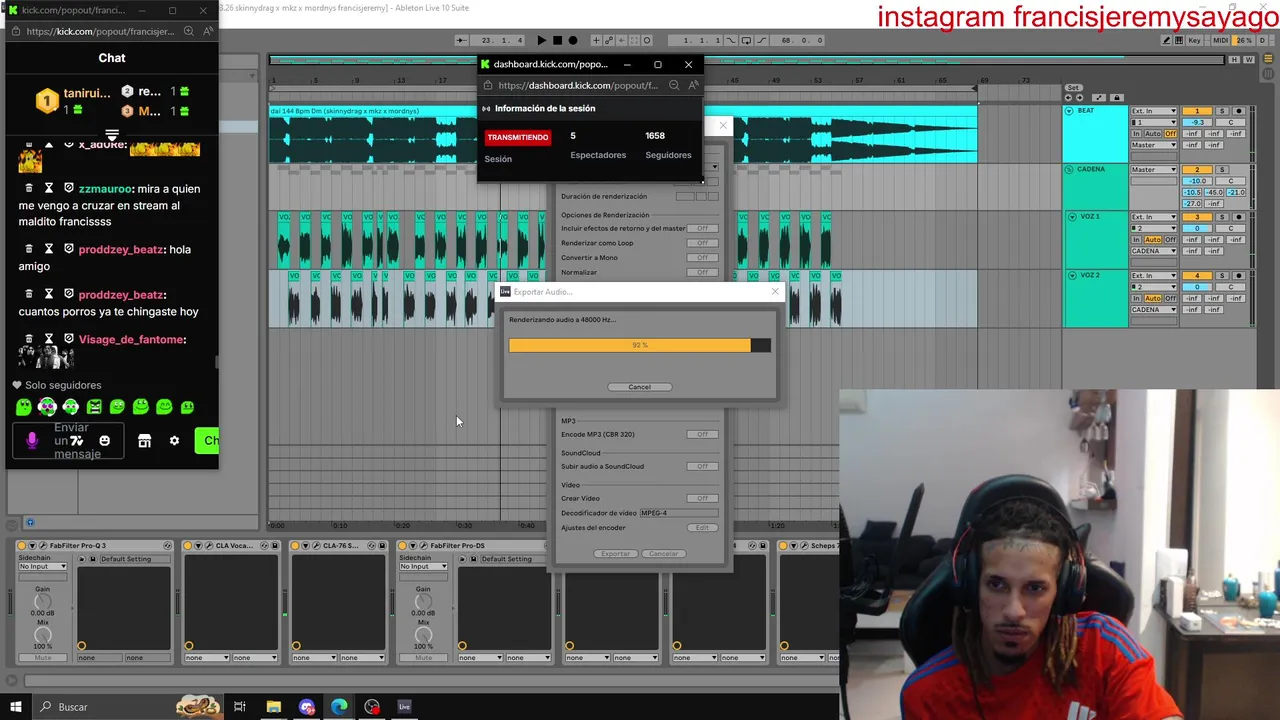Unfold CLA Vocals device parameters triangle

(x=198, y=546)
